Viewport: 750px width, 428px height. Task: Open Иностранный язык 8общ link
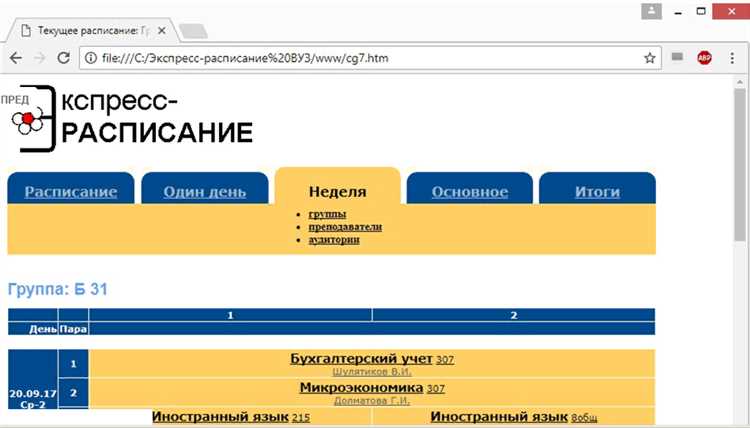[514, 417]
